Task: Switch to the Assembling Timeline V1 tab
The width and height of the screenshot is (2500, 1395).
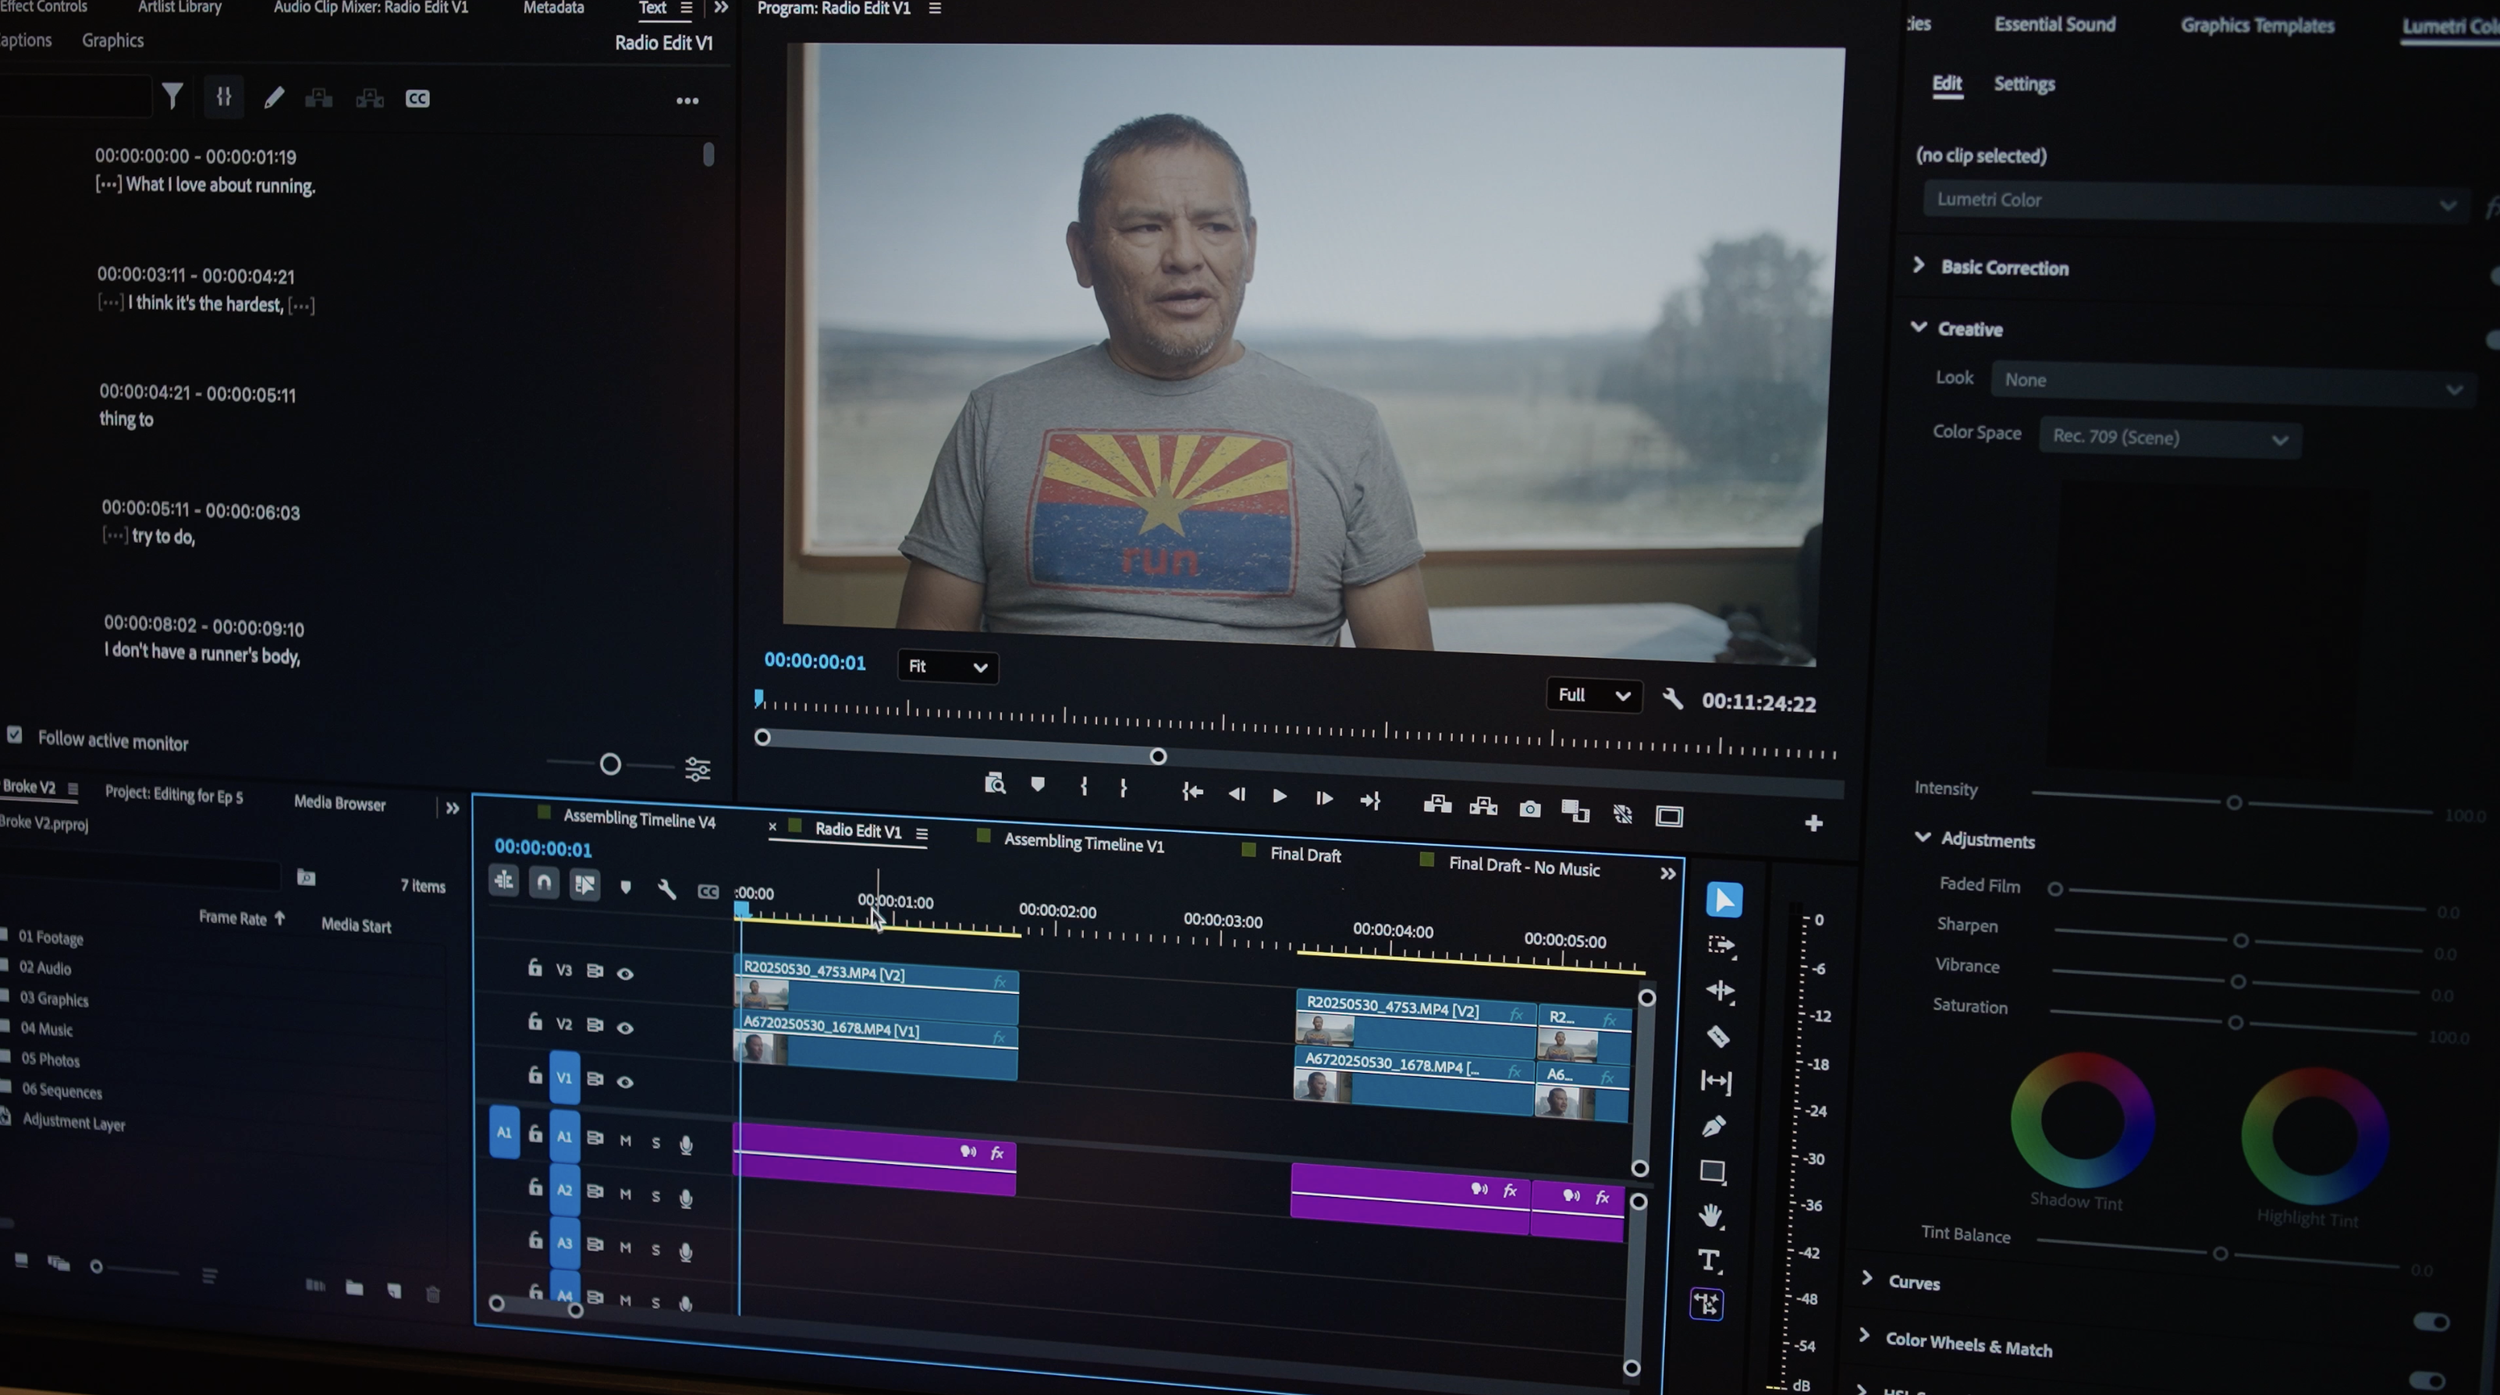Action: [1085, 843]
